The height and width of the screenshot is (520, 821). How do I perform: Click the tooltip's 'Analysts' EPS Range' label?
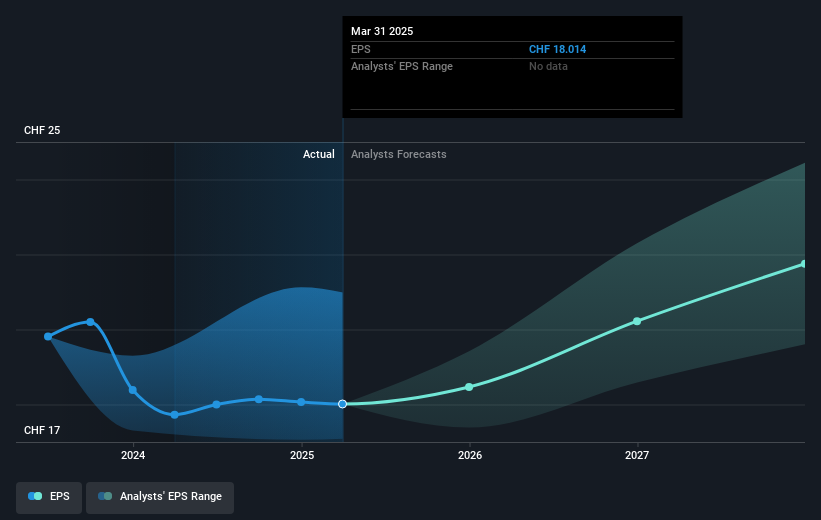[402, 67]
